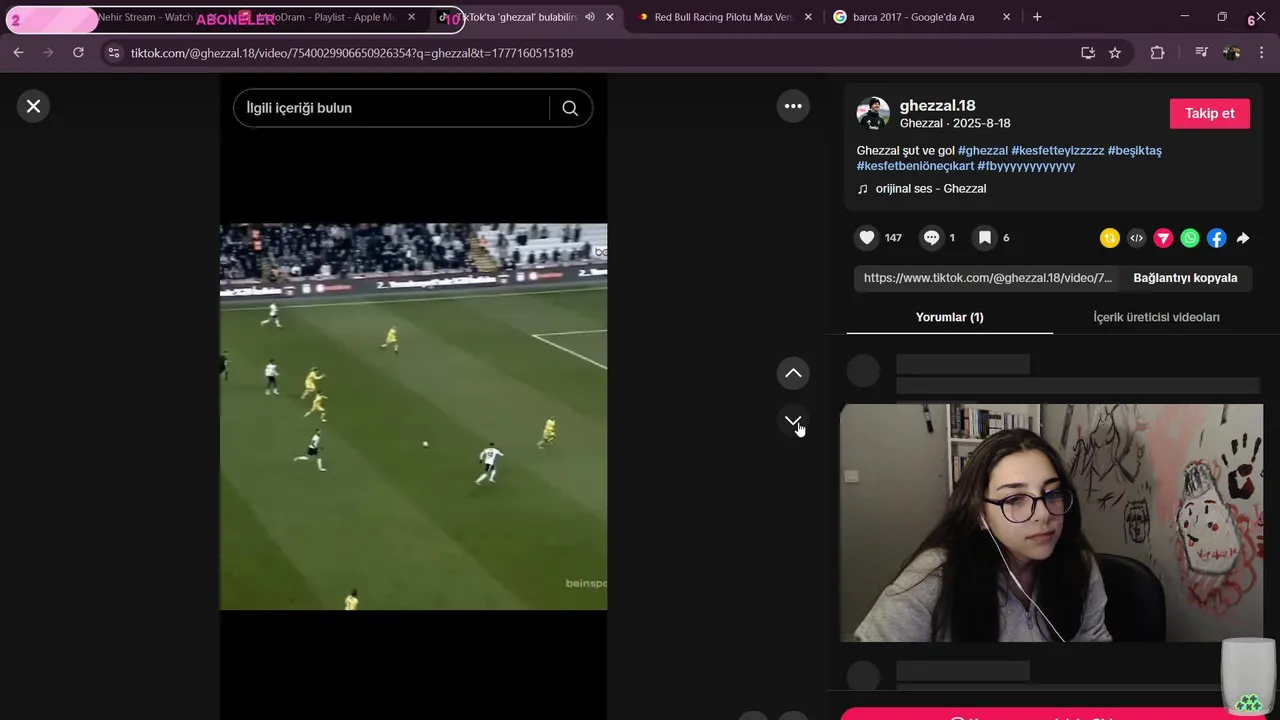Screen dimensions: 1280x720
Task: Click the tiktok.com address bar URL
Action: (352, 53)
